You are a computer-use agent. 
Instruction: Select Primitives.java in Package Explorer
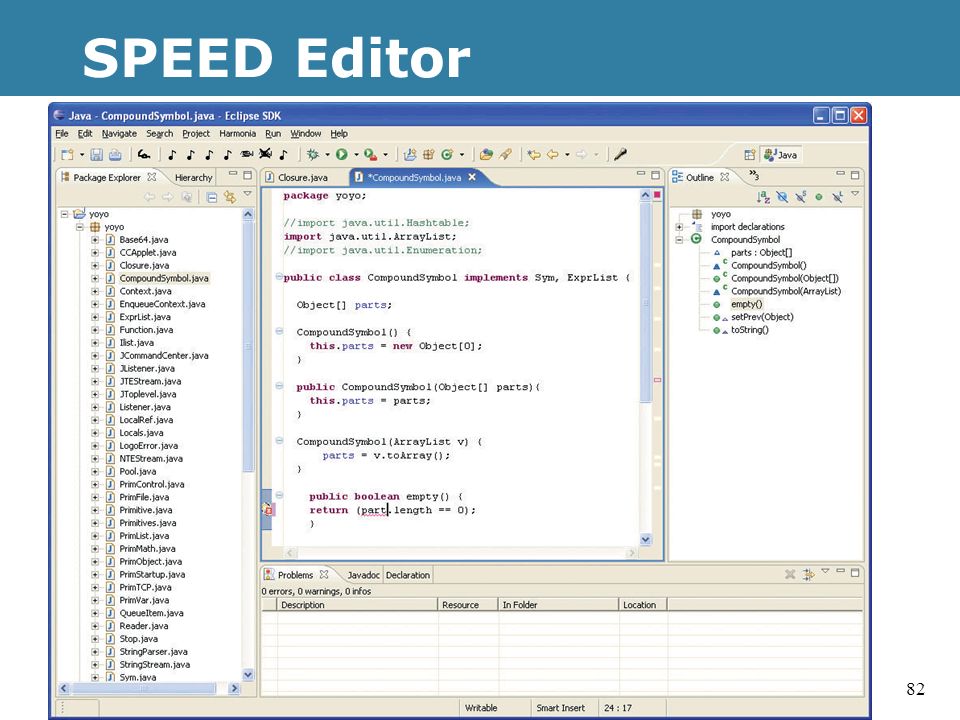click(148, 523)
